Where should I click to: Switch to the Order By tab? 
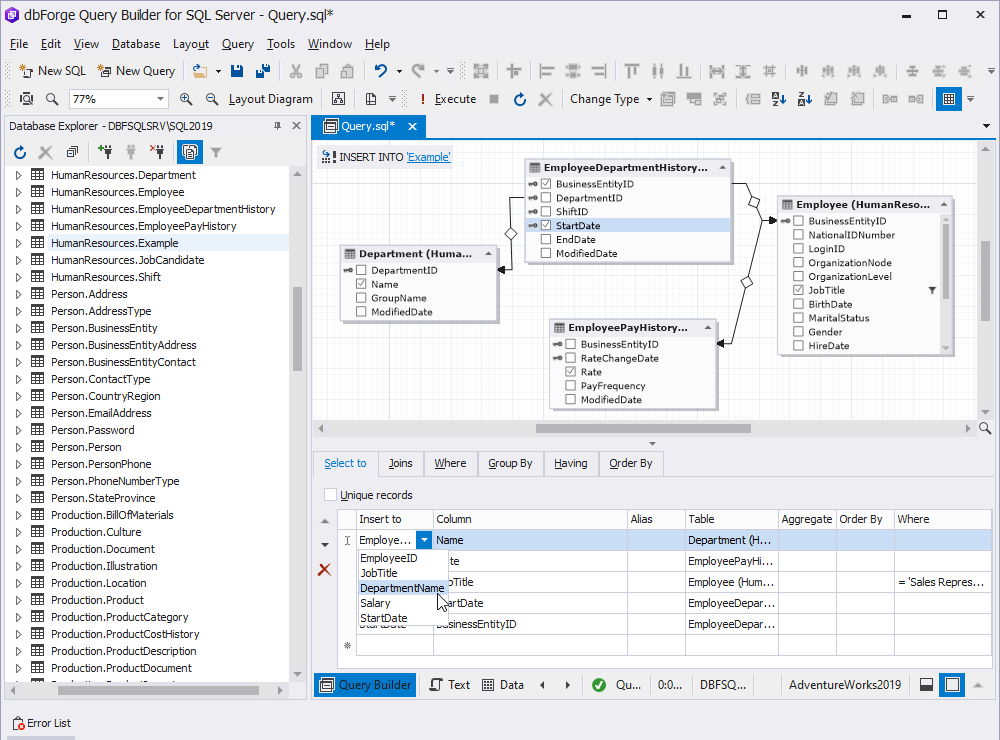[x=631, y=463]
